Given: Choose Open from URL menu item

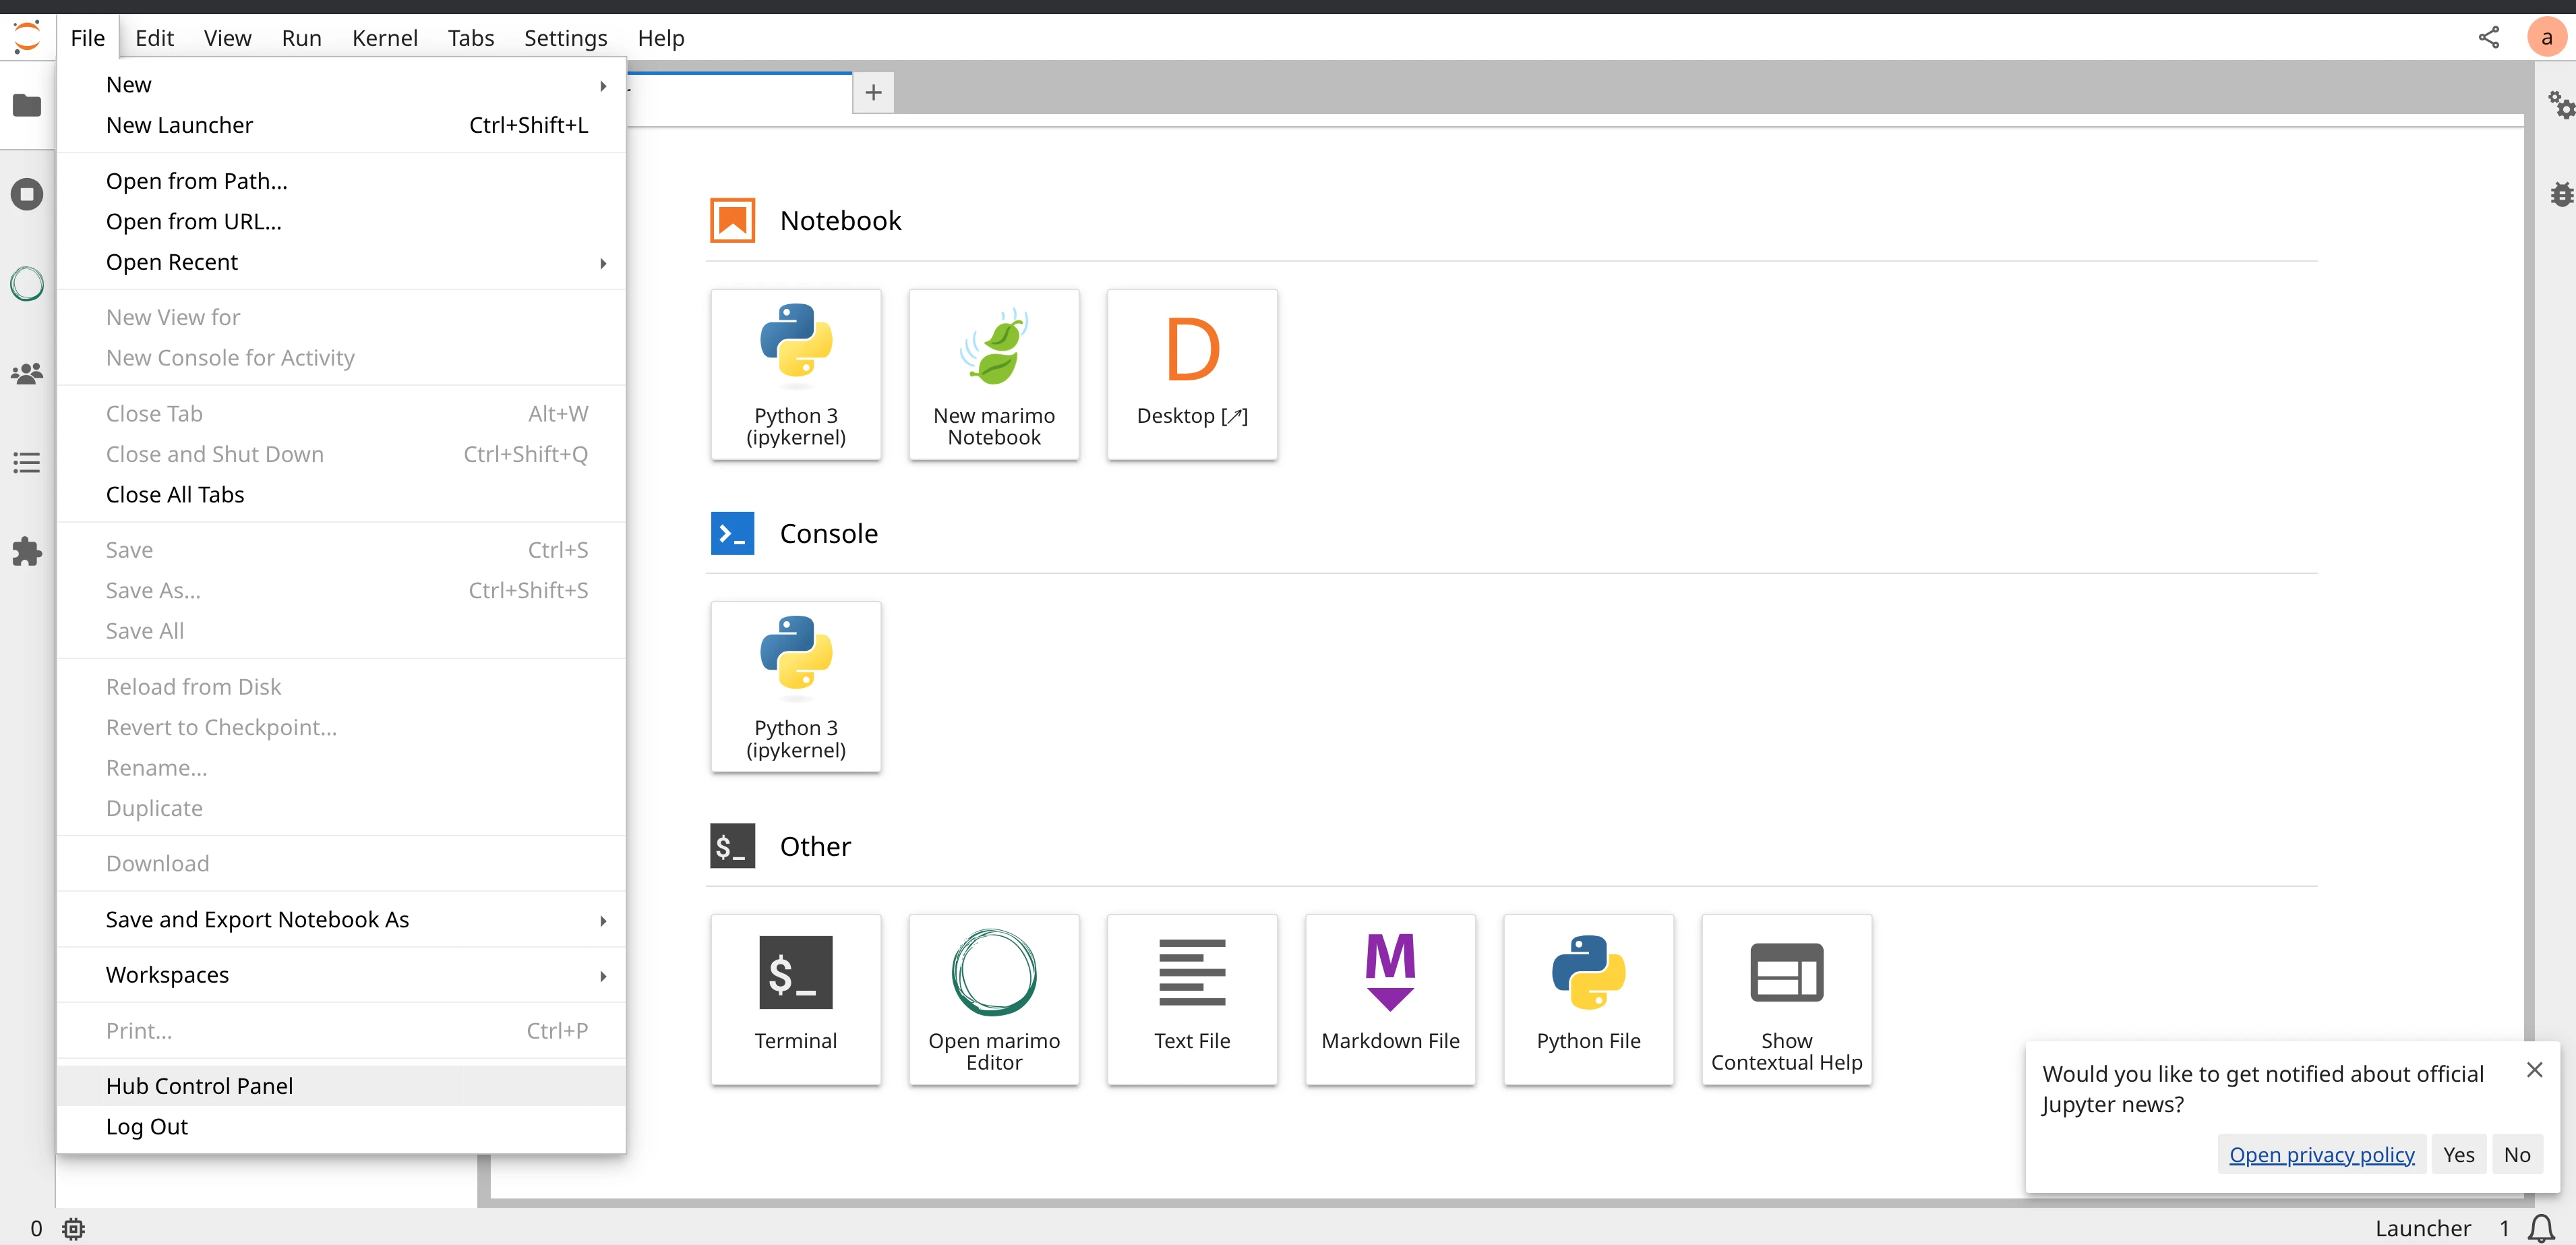Looking at the screenshot, I should coord(341,222).
